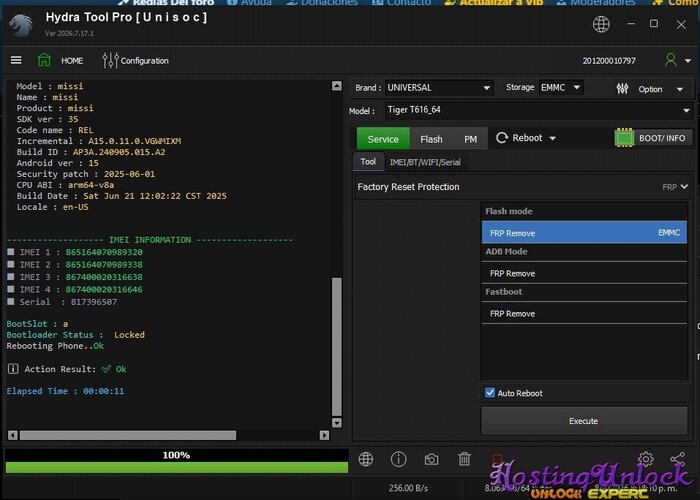Click the log horizontal scrollbar thumb
This screenshot has height=500, width=700.
[128, 435]
